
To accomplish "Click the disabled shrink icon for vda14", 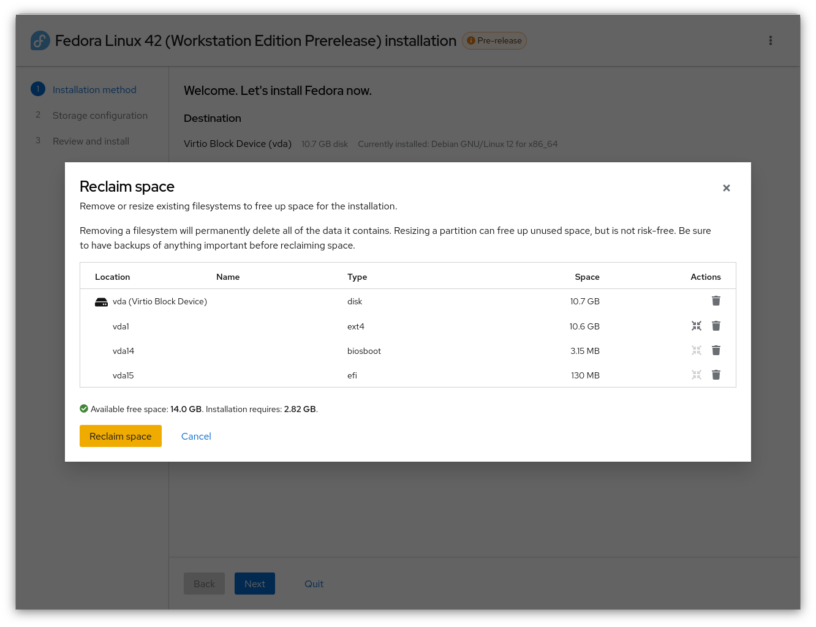I will click(x=696, y=350).
